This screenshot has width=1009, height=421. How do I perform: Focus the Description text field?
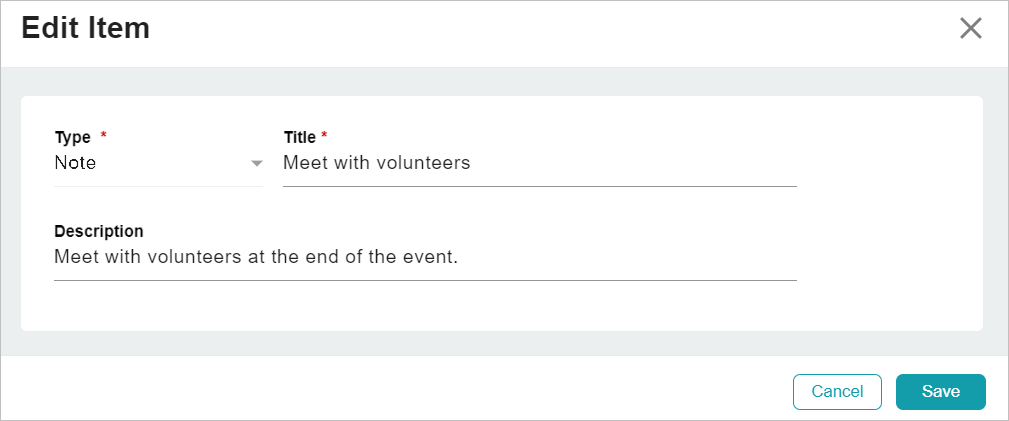click(x=425, y=257)
